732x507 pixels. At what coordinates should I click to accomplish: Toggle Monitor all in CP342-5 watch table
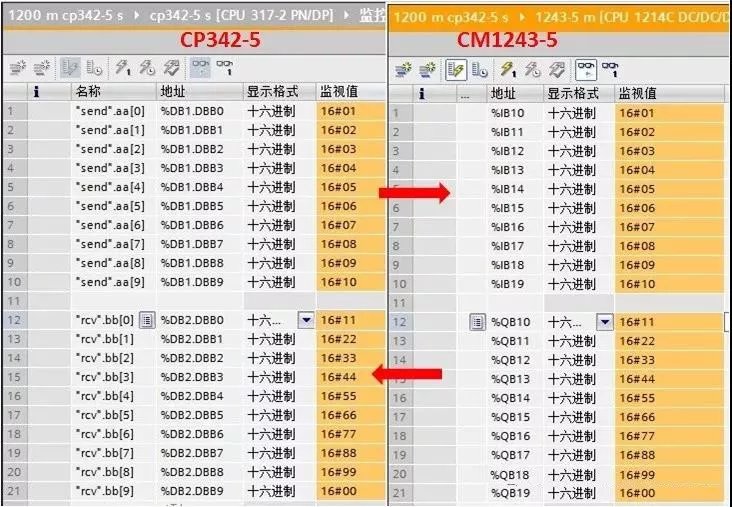click(x=200, y=68)
